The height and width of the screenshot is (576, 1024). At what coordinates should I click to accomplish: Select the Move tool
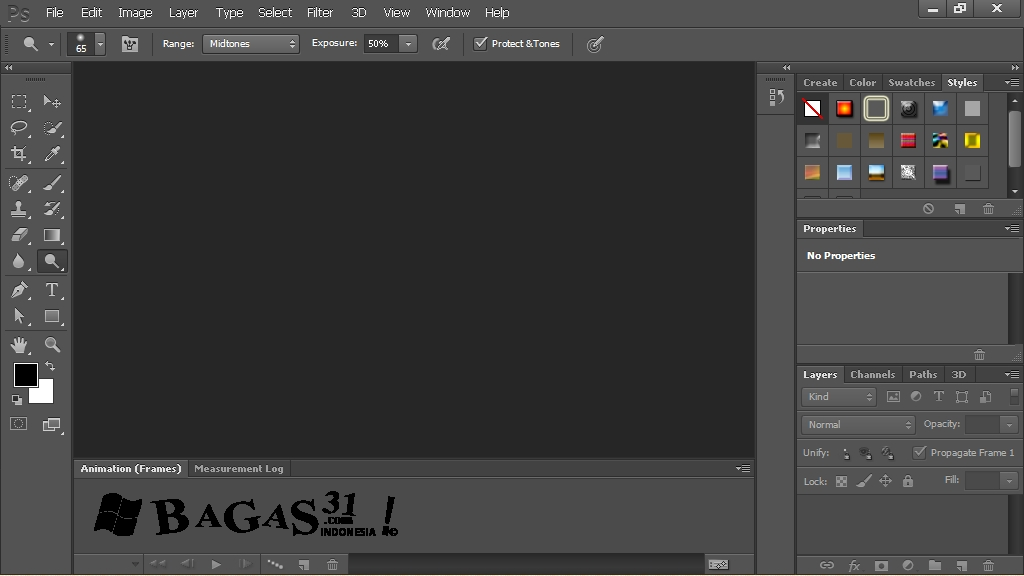point(52,101)
